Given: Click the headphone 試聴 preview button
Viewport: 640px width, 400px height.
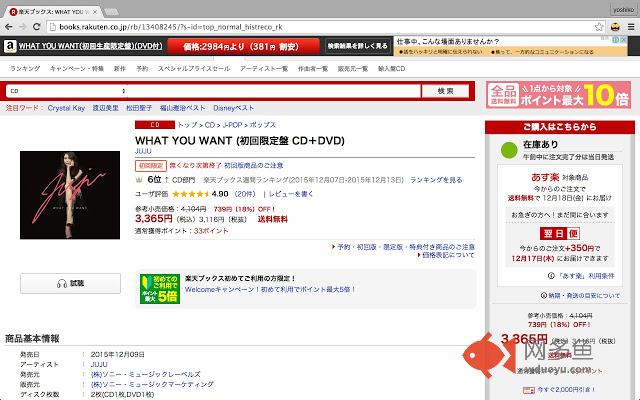Looking at the screenshot, I should point(70,283).
